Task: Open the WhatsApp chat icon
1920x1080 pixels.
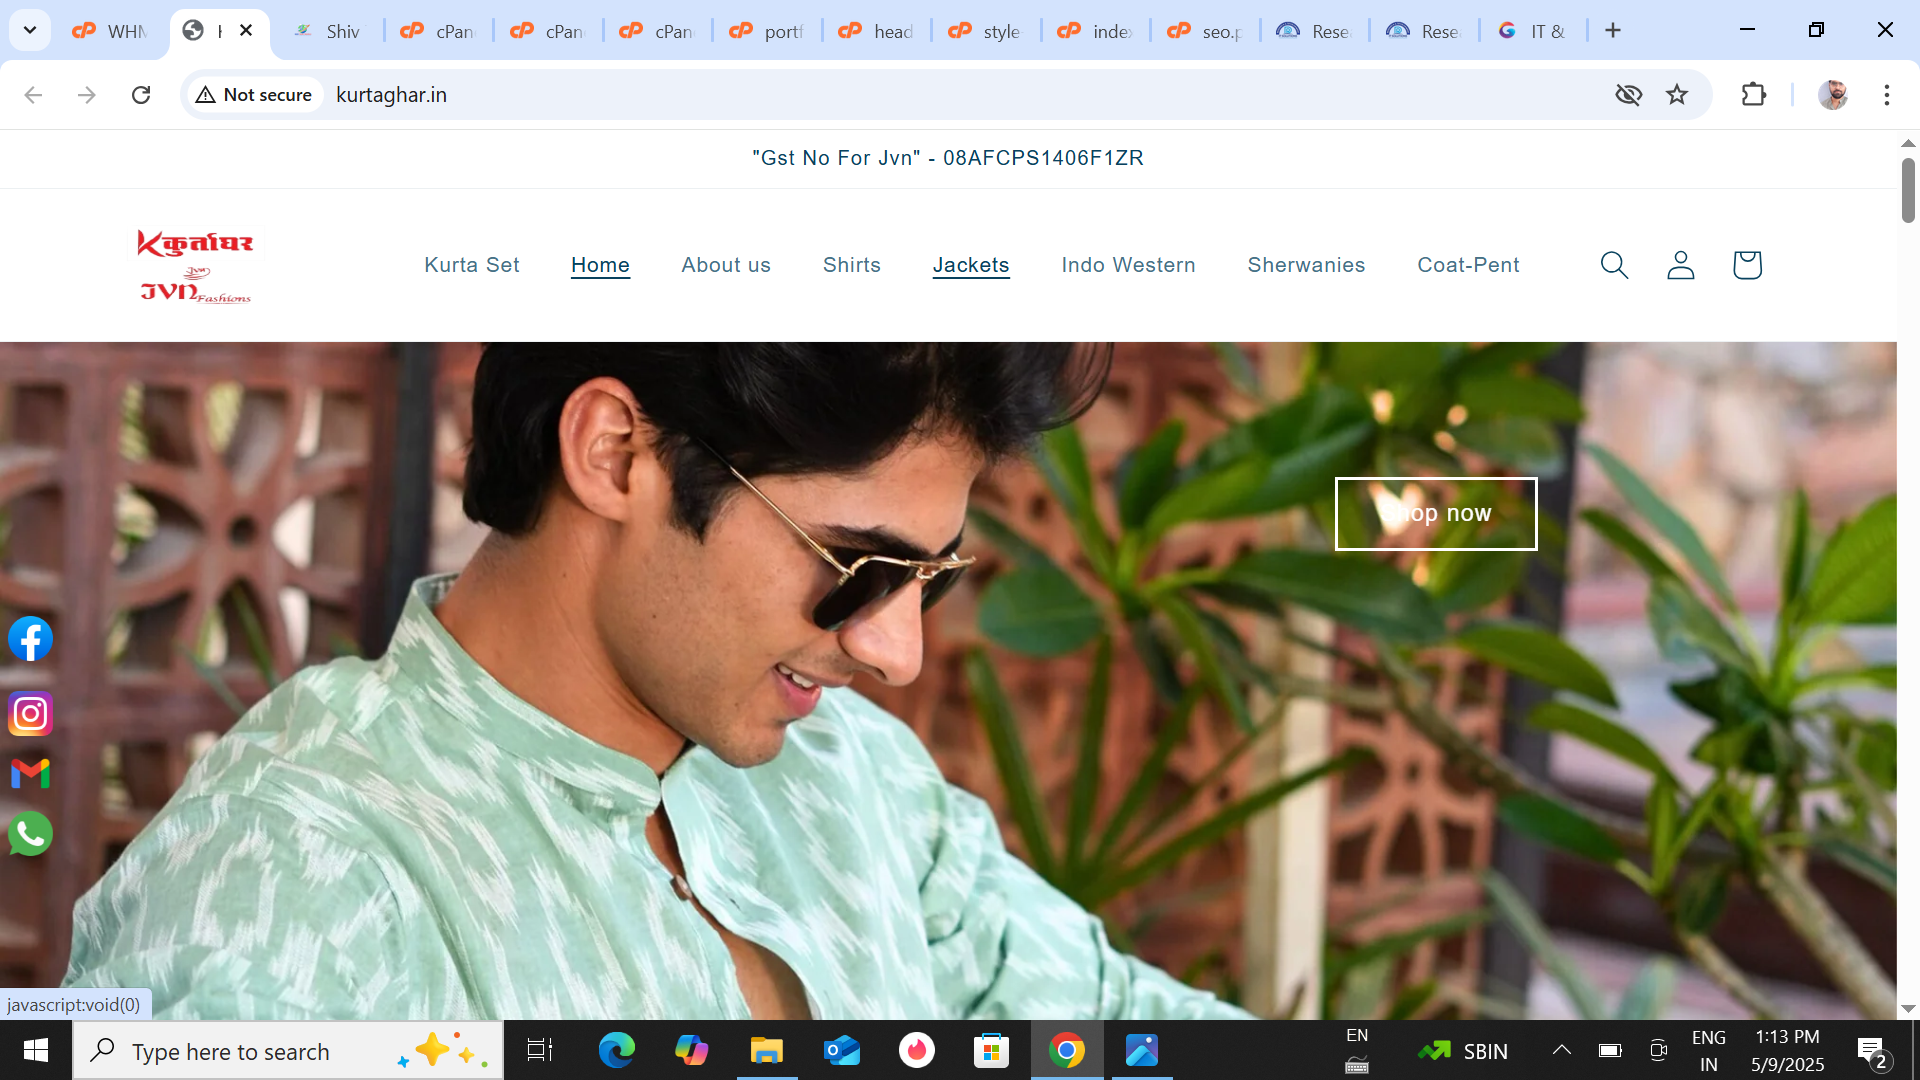Action: pyautogui.click(x=30, y=834)
